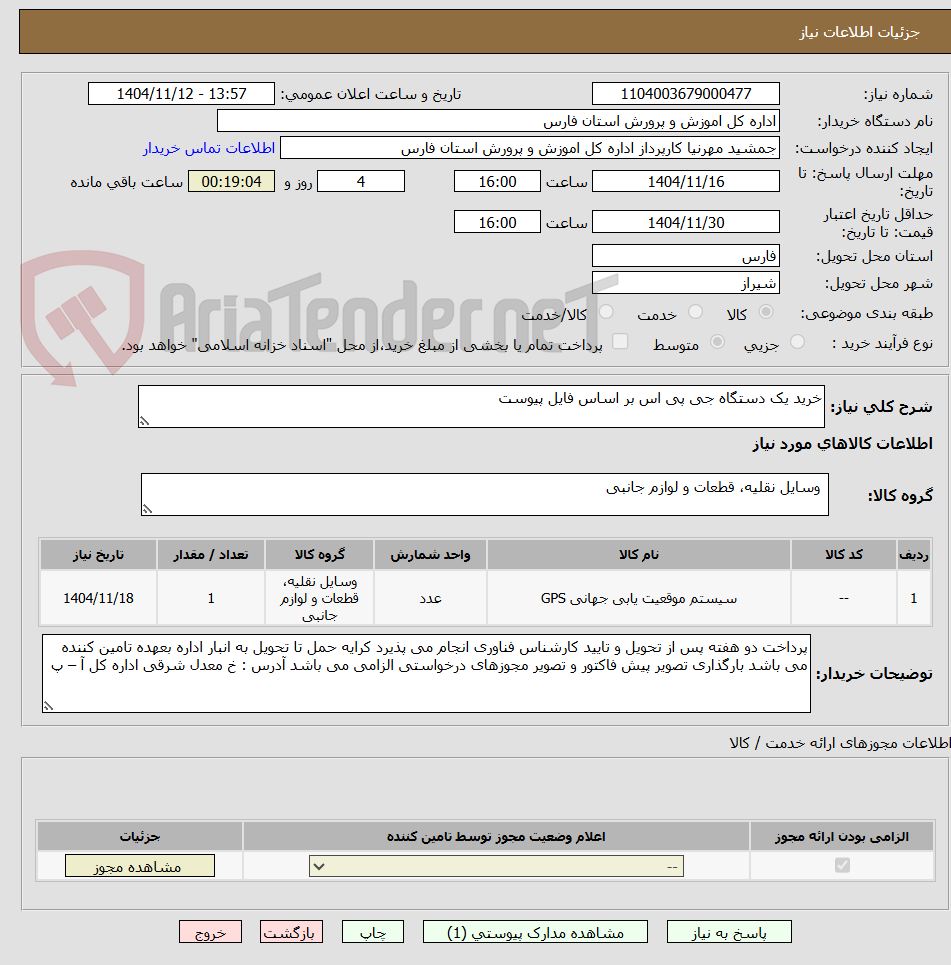The image size is (951, 965).
Task: Click the delivery city field شیراز
Action: tap(686, 282)
